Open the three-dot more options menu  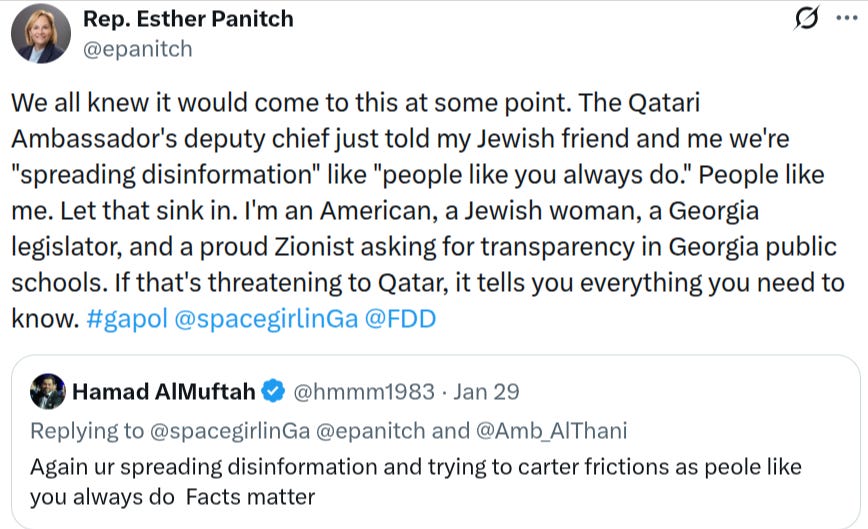[x=847, y=18]
